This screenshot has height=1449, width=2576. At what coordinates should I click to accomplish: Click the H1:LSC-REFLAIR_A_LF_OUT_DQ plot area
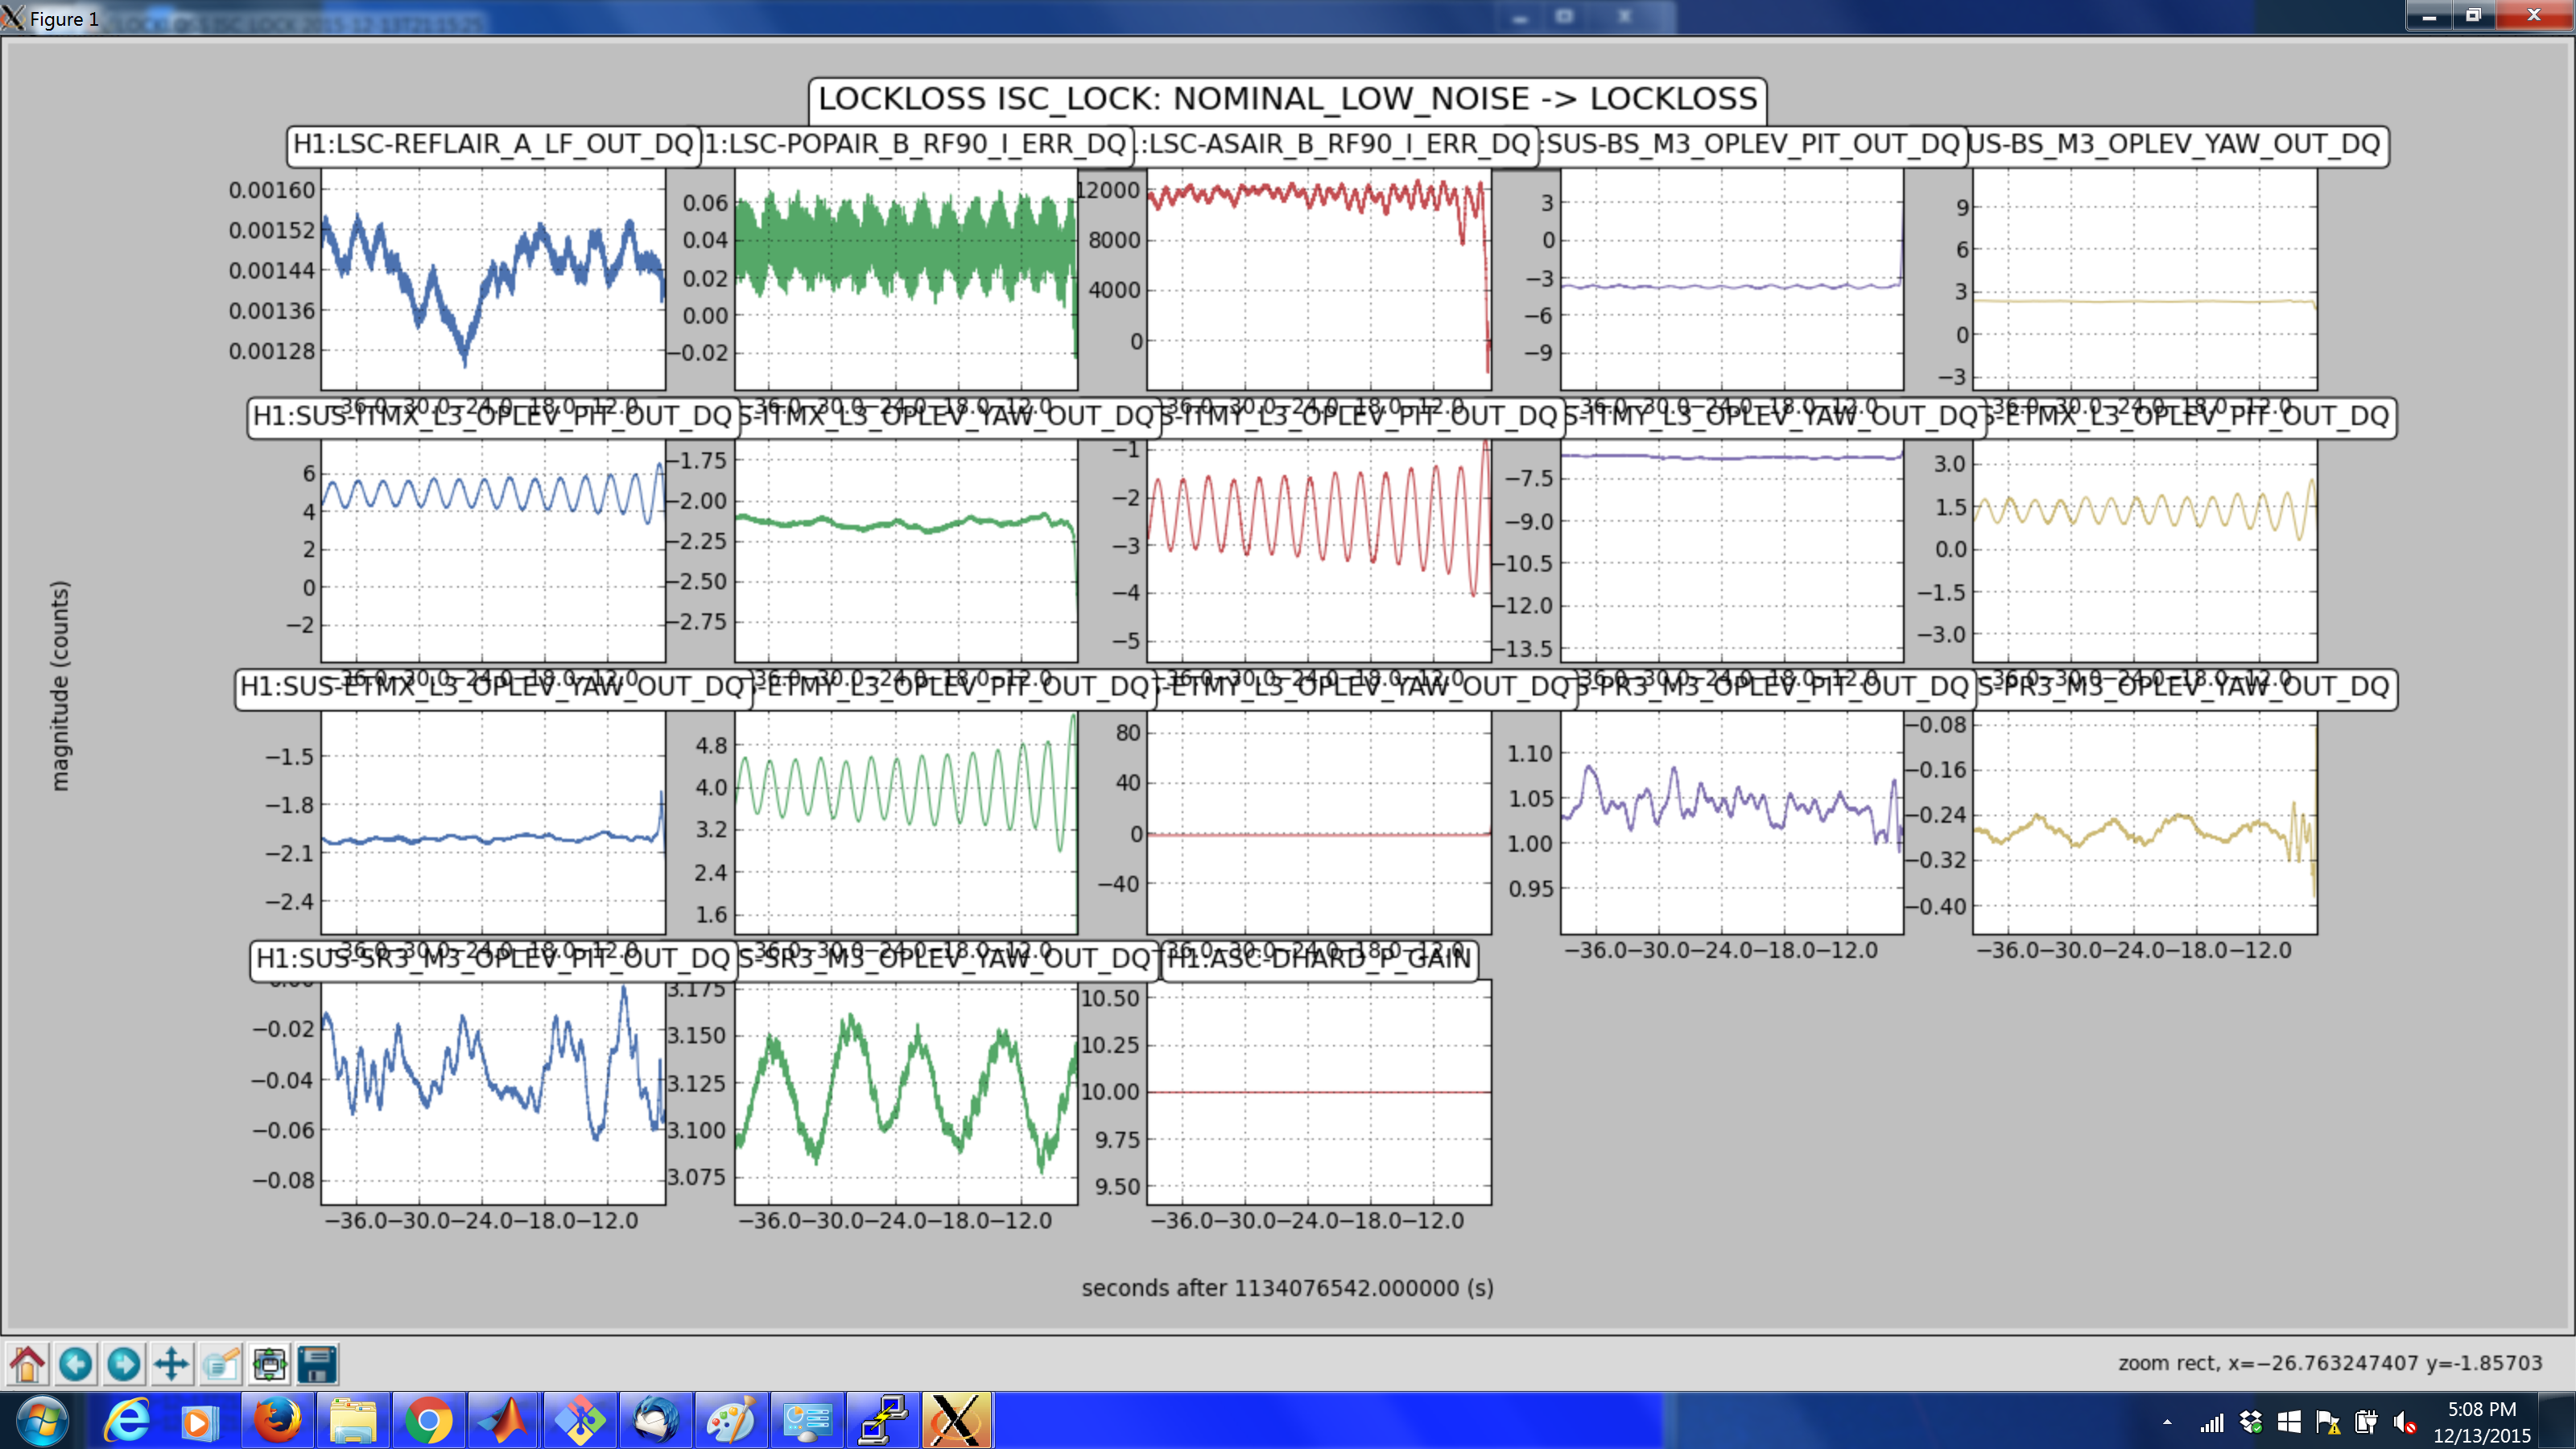[x=493, y=279]
